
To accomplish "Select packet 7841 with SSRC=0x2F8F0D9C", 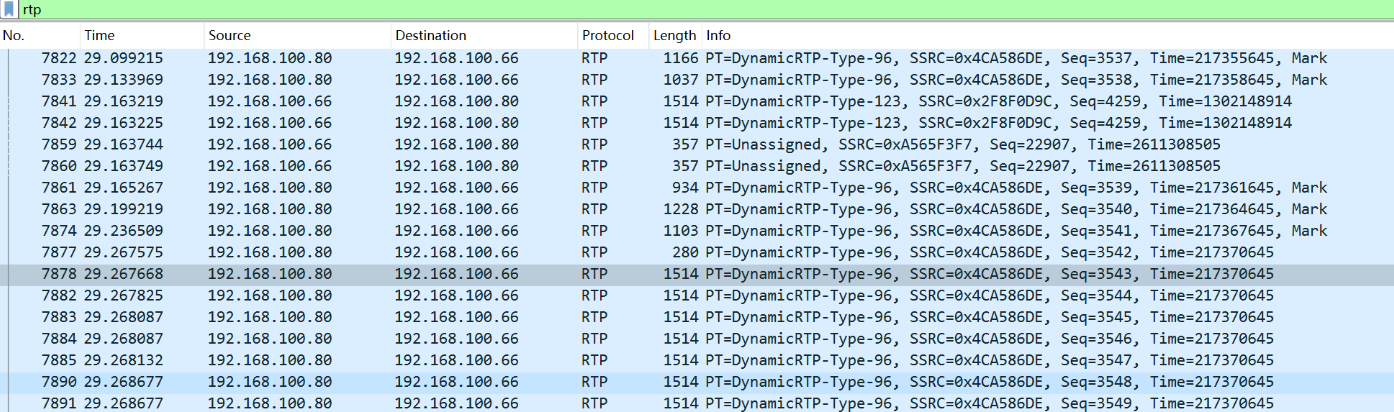I will coord(697,101).
